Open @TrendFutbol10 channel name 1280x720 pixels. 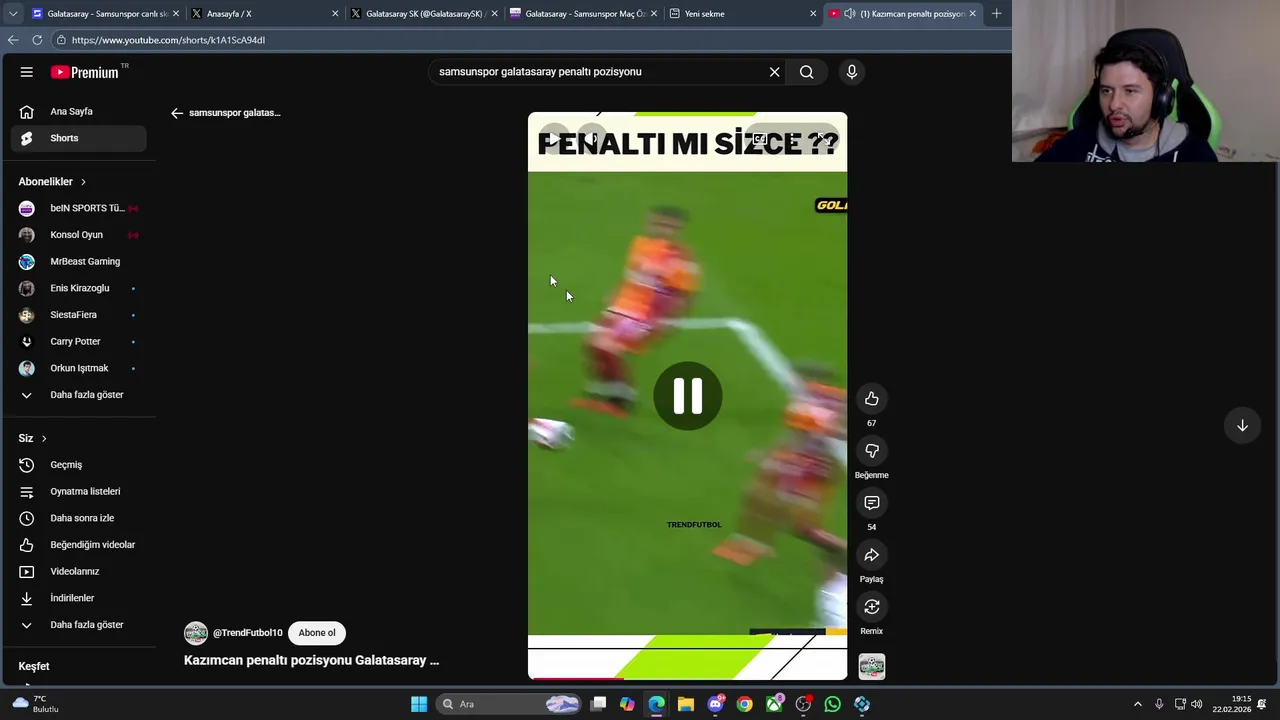pyautogui.click(x=247, y=633)
